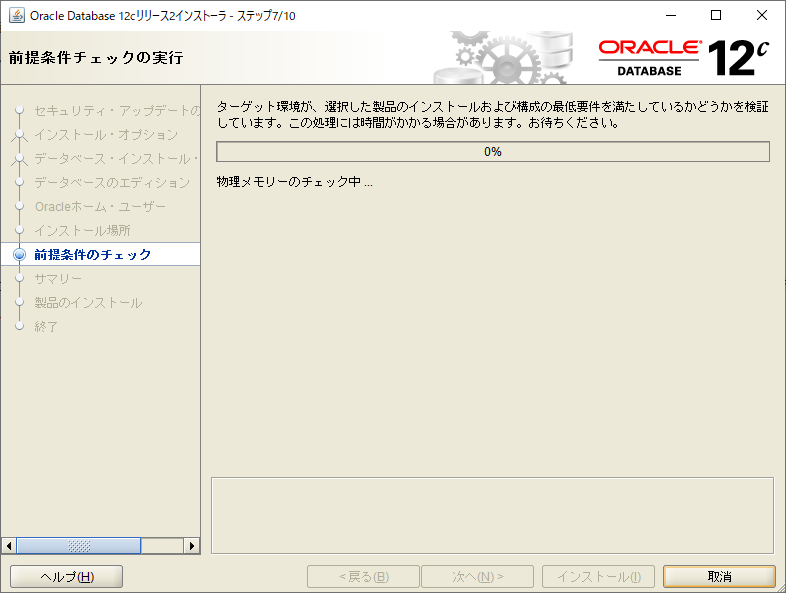Click the 取消 cancel button
The height and width of the screenshot is (593, 786).
tap(719, 576)
